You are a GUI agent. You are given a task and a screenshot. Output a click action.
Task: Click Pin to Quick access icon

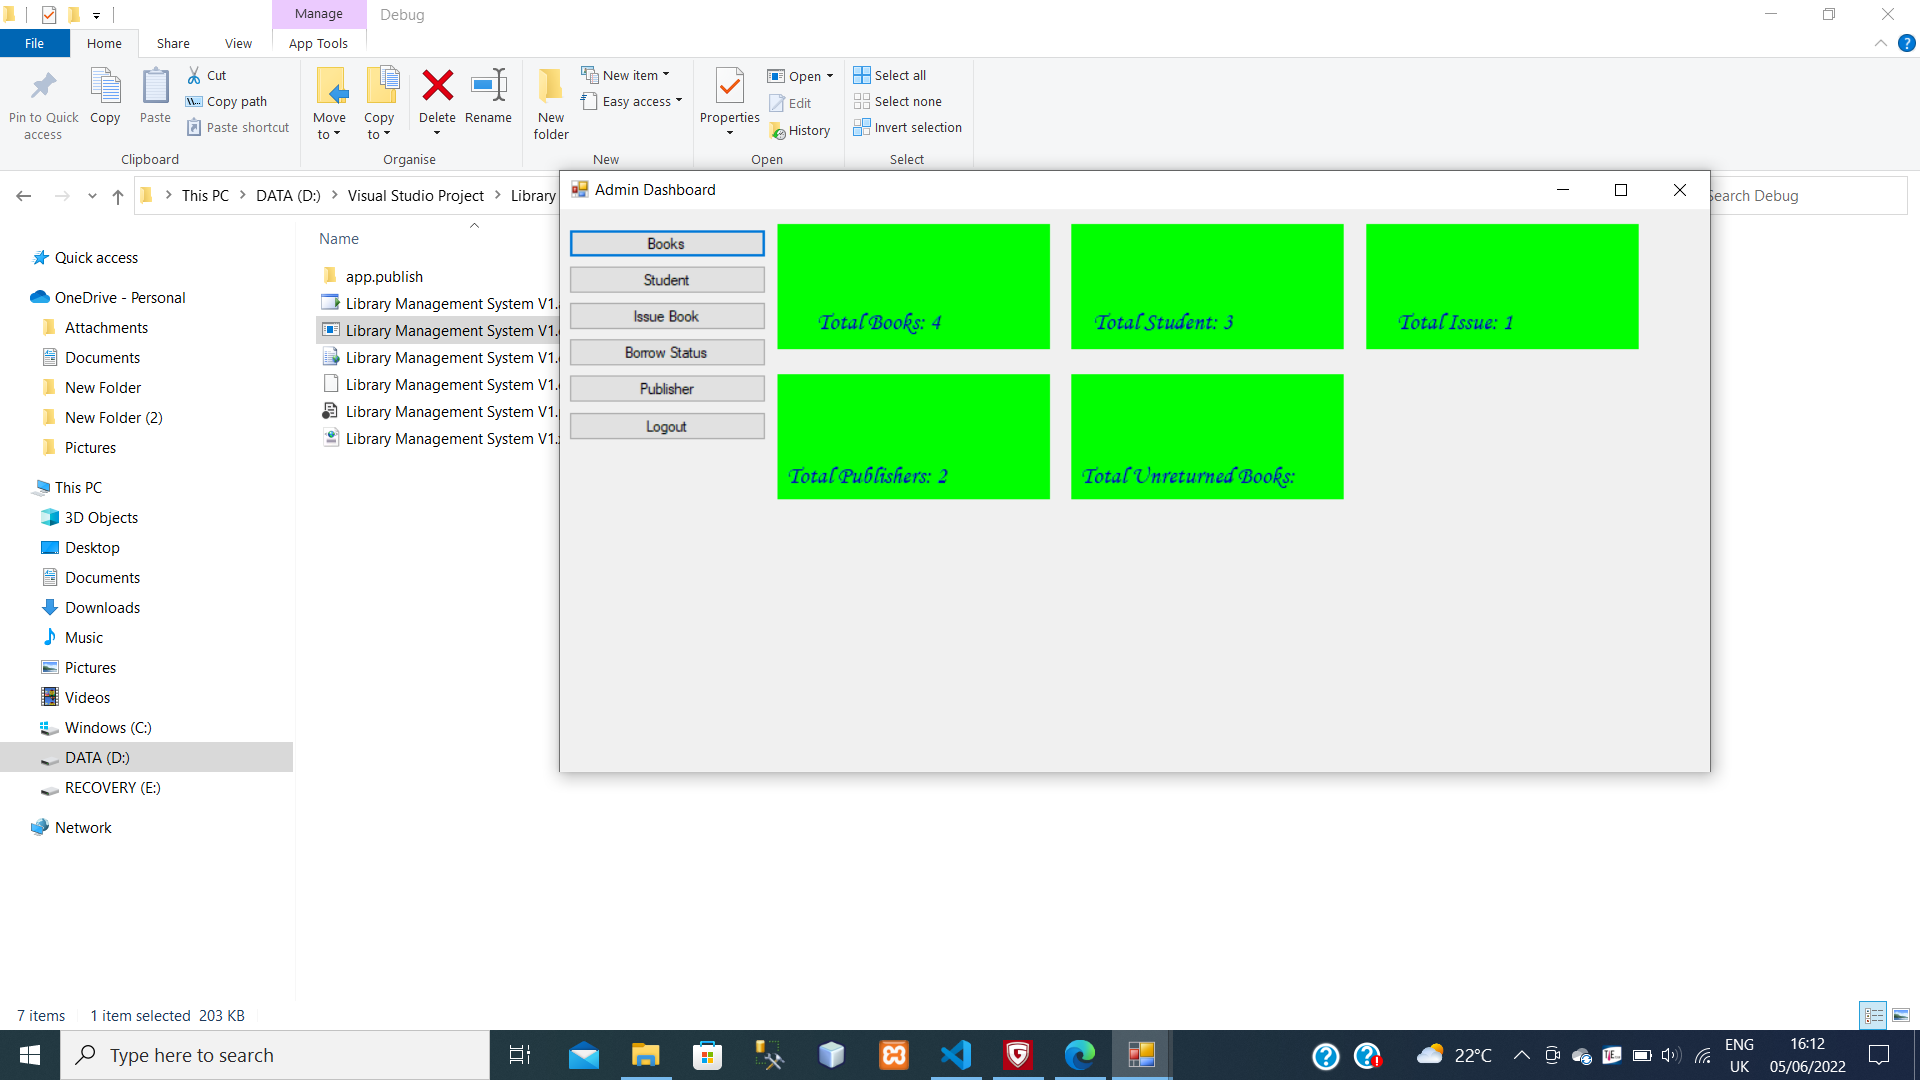coord(43,87)
